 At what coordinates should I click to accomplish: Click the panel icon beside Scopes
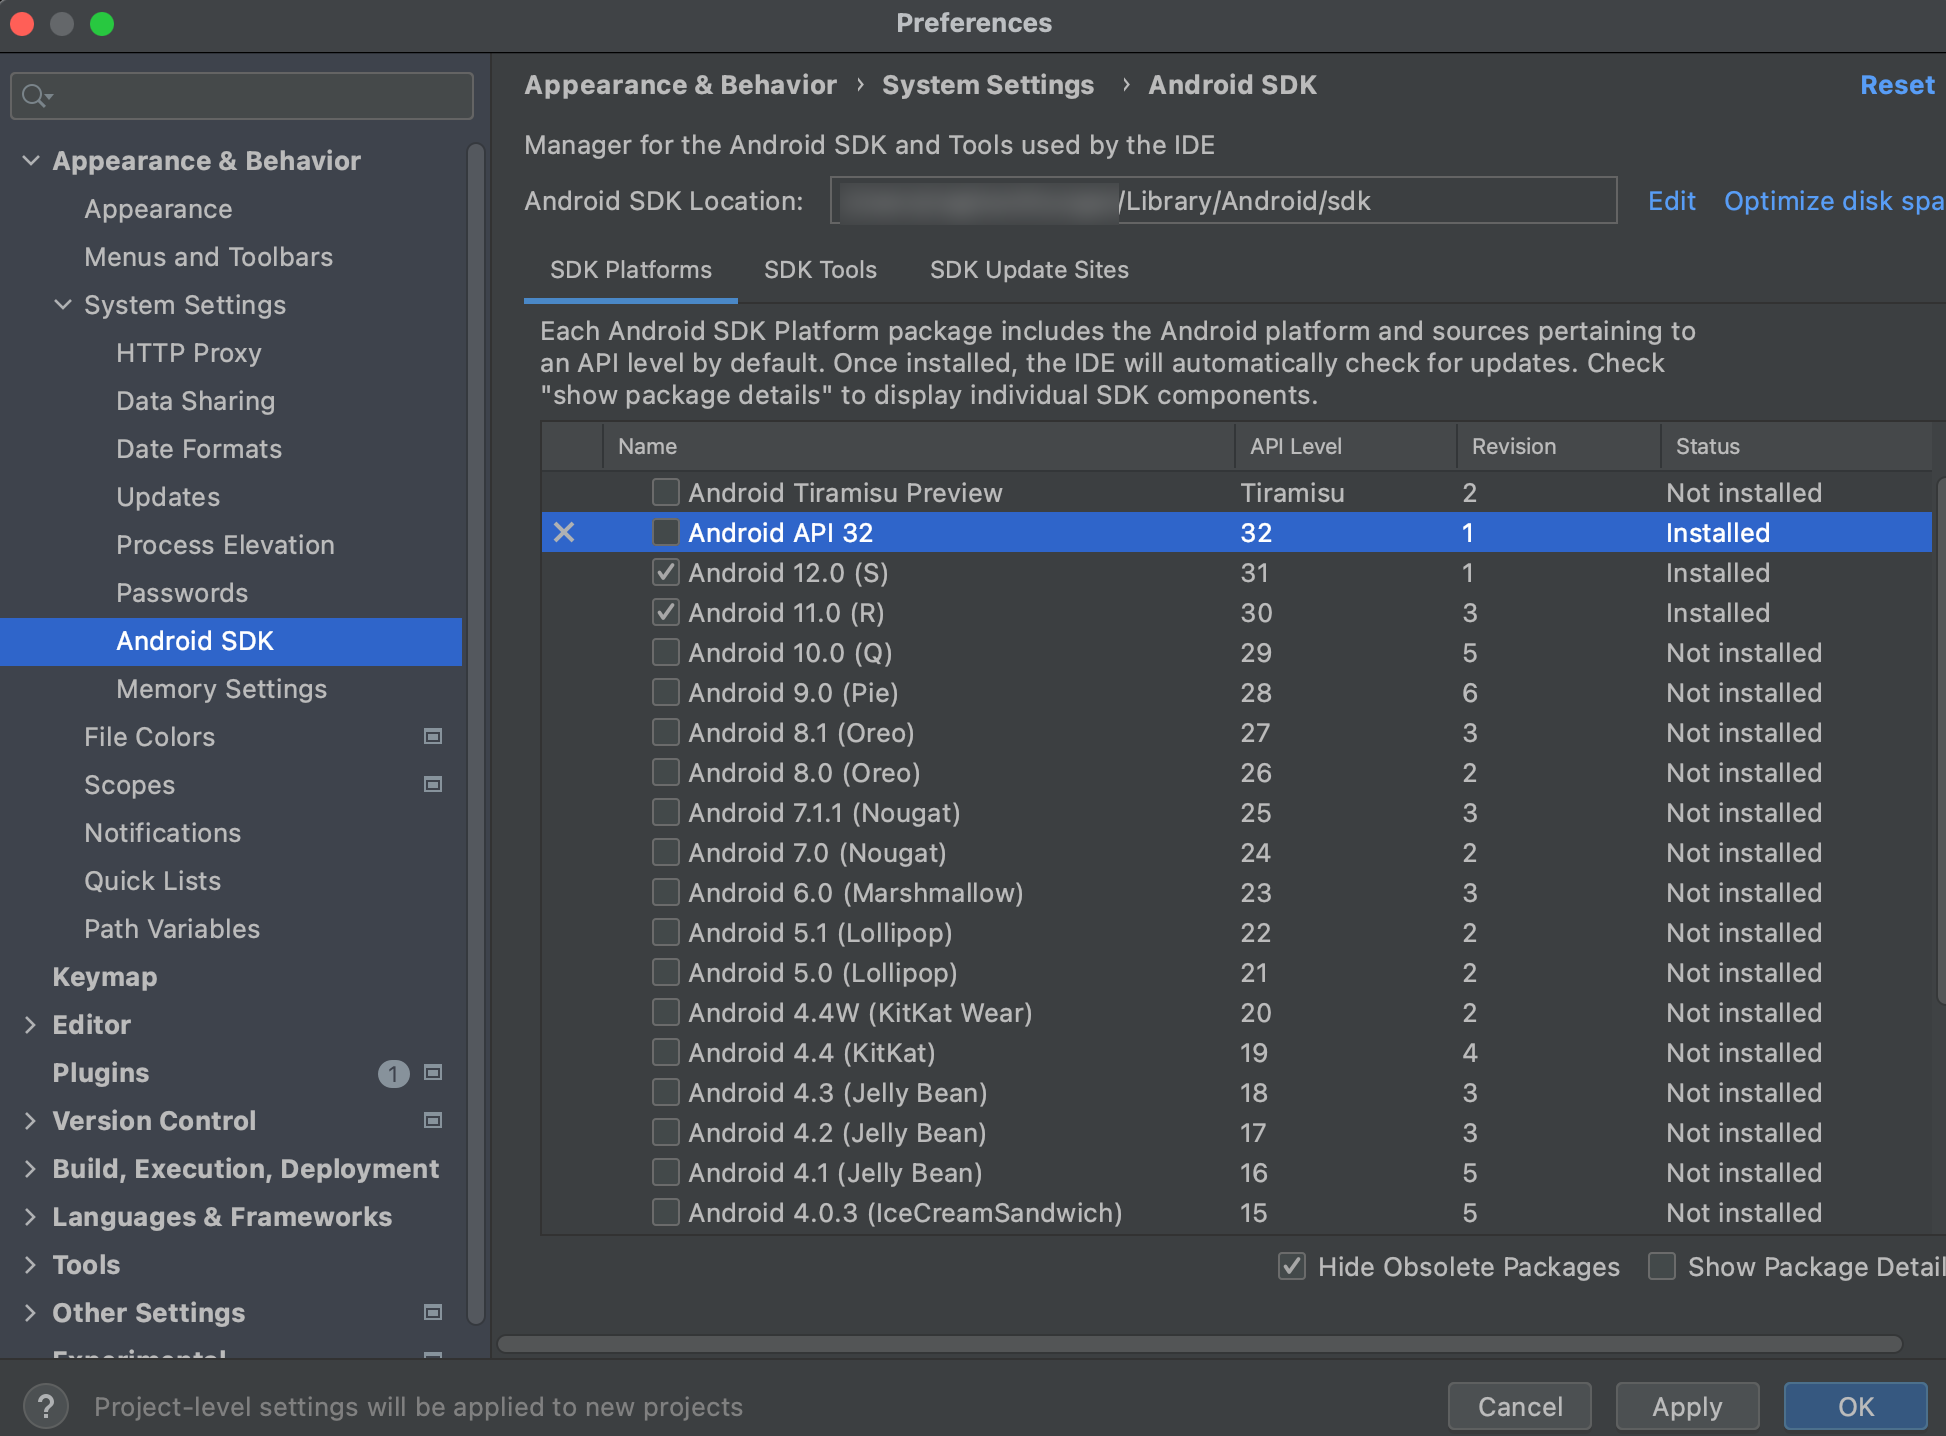(x=433, y=785)
